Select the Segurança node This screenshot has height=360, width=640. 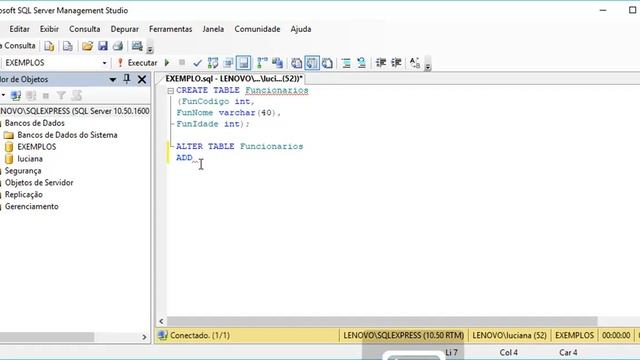[23, 171]
